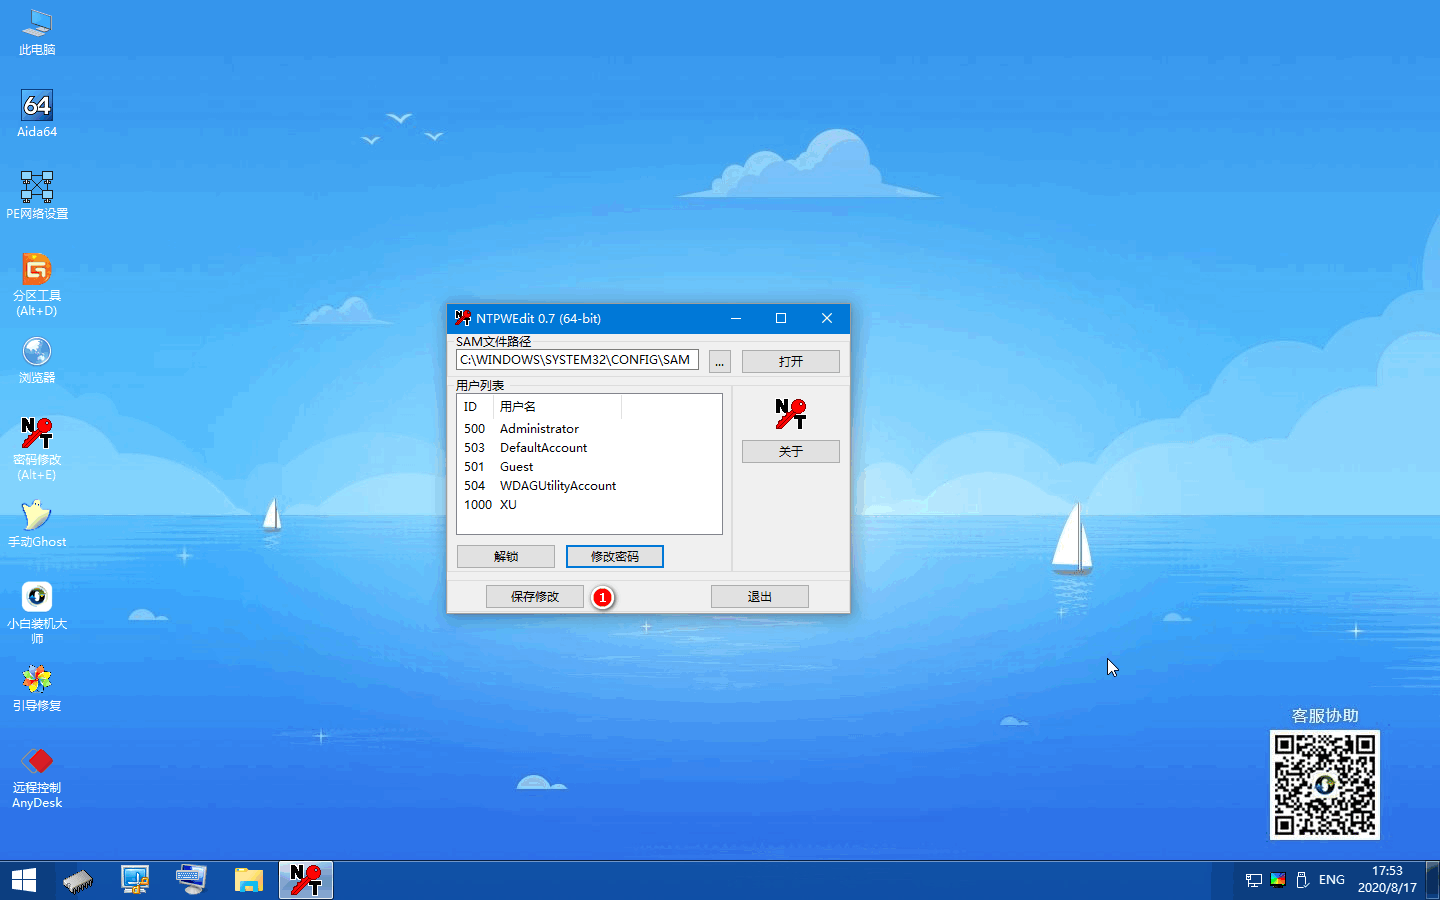1440x902 pixels.
Task: Open 浏览器 browser desktop icon
Action: pyautogui.click(x=37, y=352)
